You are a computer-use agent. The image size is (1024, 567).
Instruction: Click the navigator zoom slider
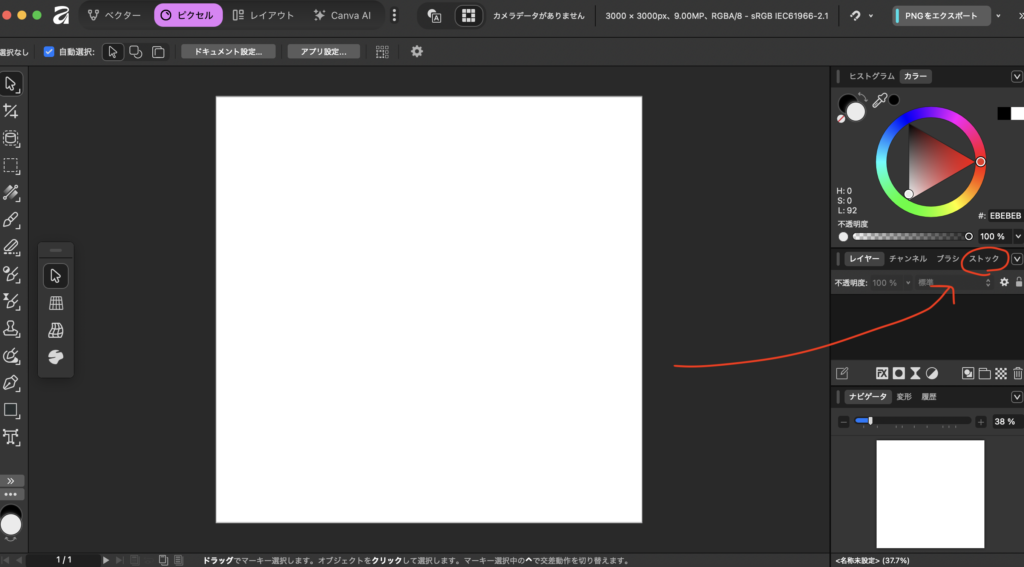pos(912,421)
